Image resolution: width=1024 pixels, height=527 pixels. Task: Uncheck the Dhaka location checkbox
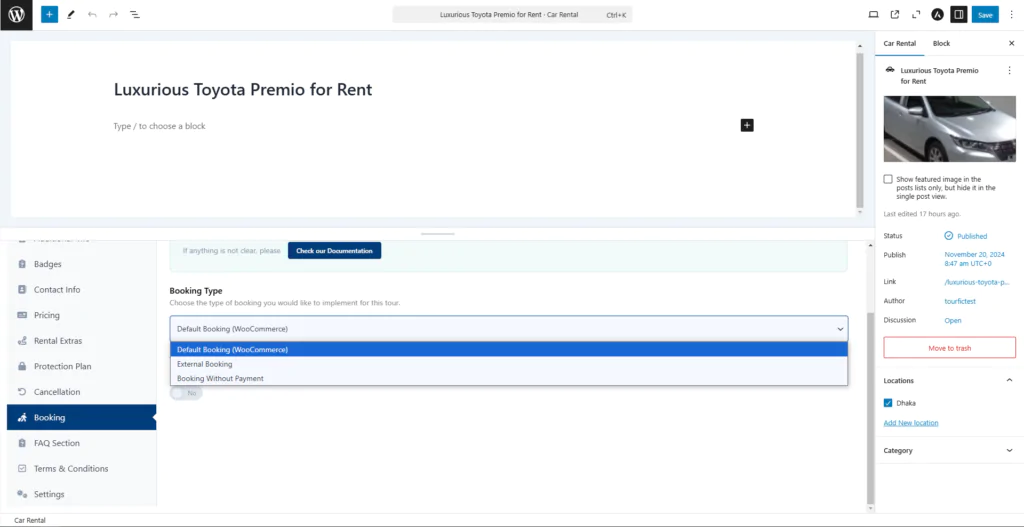point(888,403)
